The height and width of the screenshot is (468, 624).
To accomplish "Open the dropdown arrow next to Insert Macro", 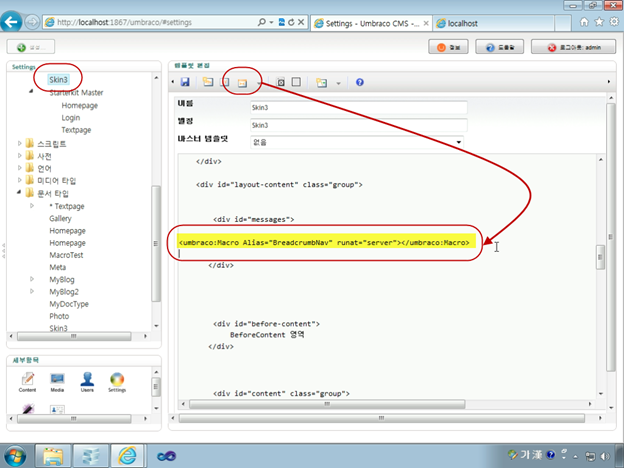I will click(x=259, y=83).
